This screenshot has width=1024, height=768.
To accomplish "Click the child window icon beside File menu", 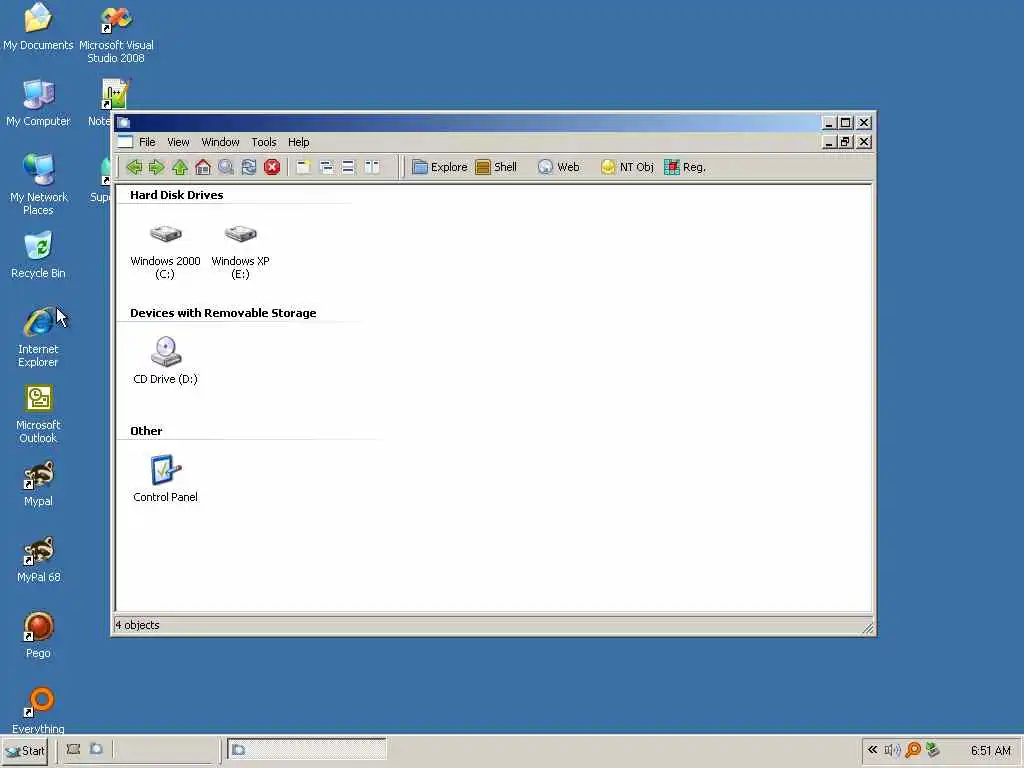I will click(x=125, y=142).
